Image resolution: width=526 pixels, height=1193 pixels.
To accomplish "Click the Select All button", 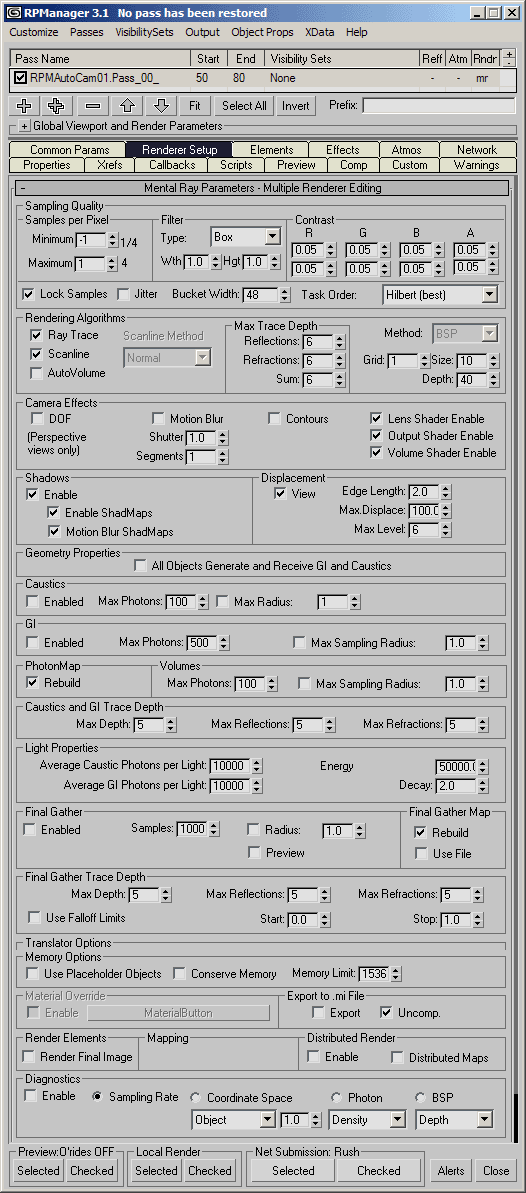I will (244, 106).
